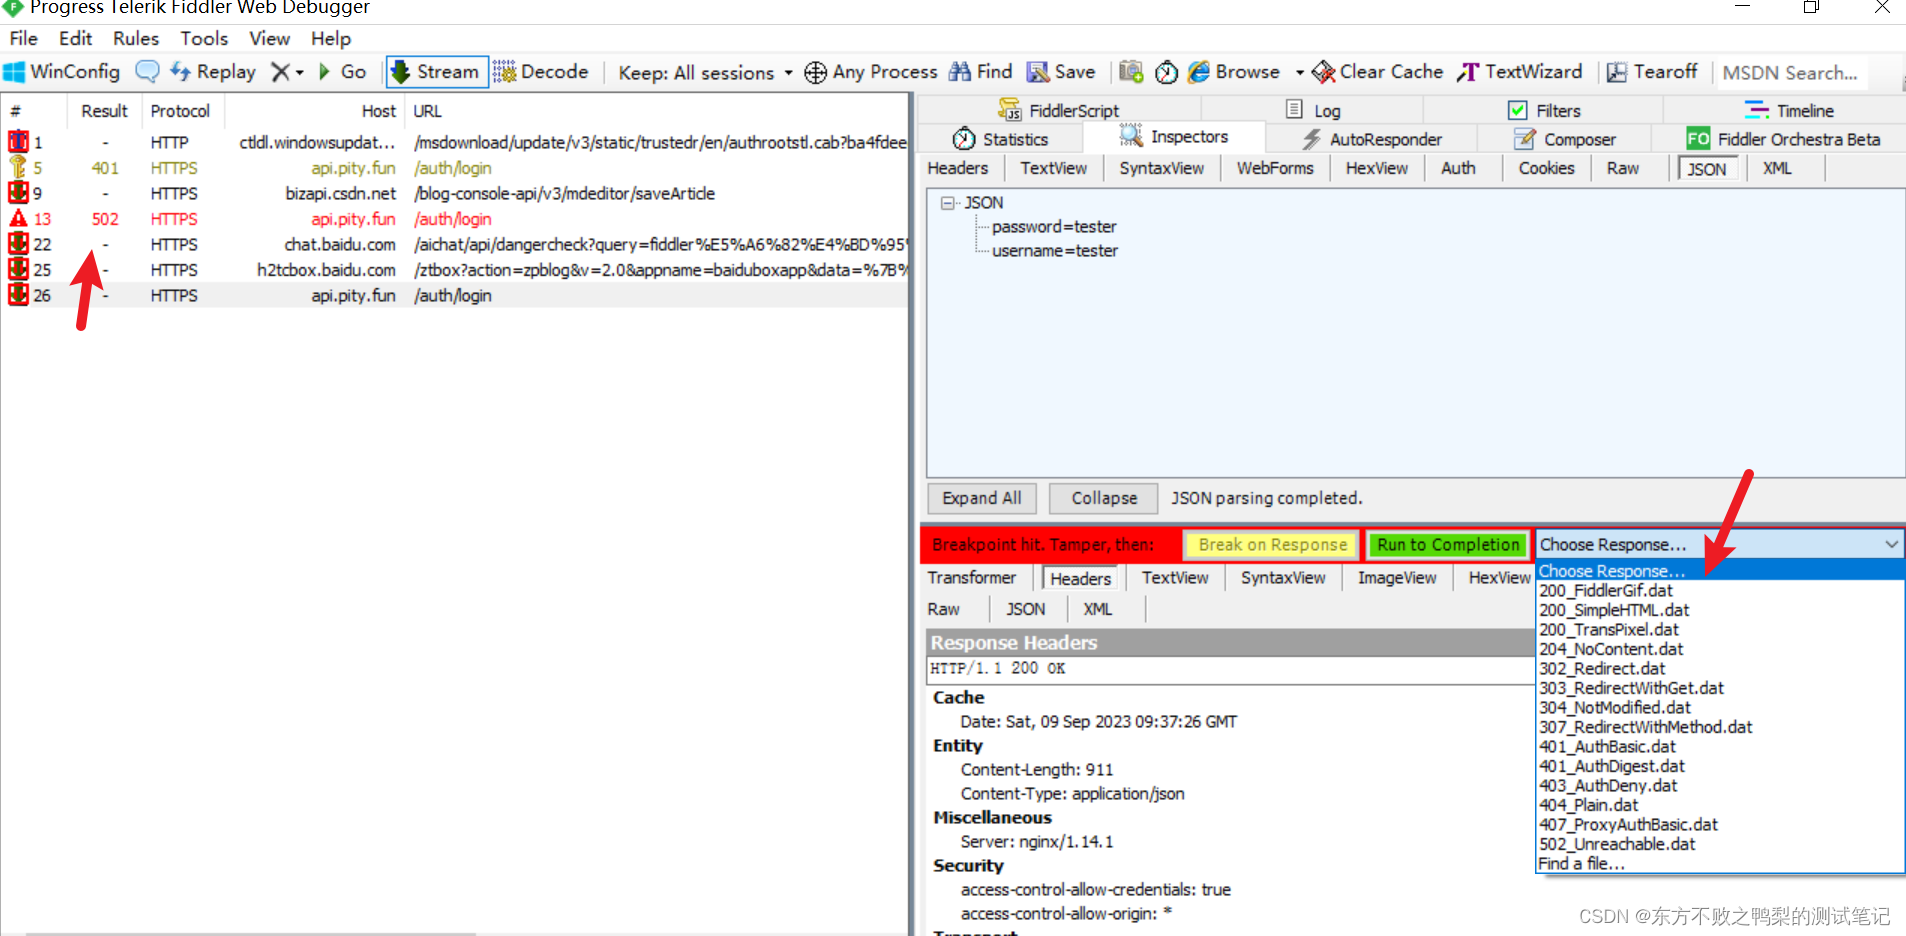Select Find a file... option
The height and width of the screenshot is (936, 1906).
[1581, 864]
